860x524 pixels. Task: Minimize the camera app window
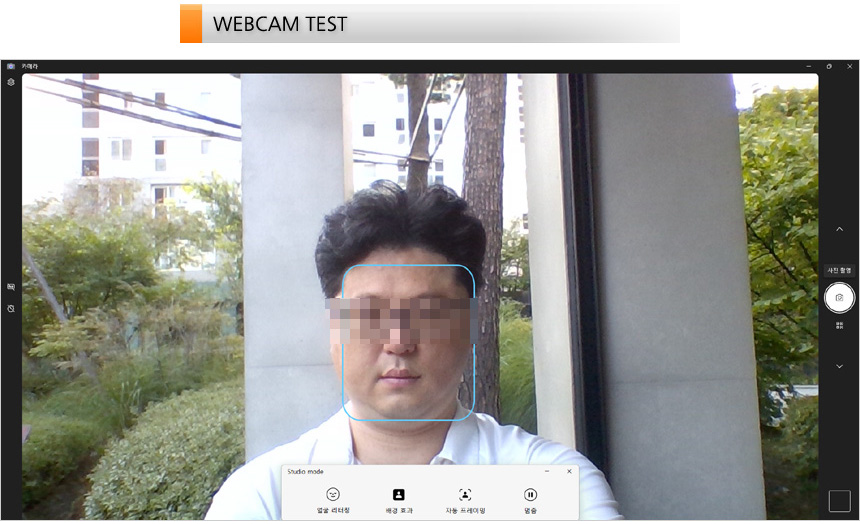807,66
